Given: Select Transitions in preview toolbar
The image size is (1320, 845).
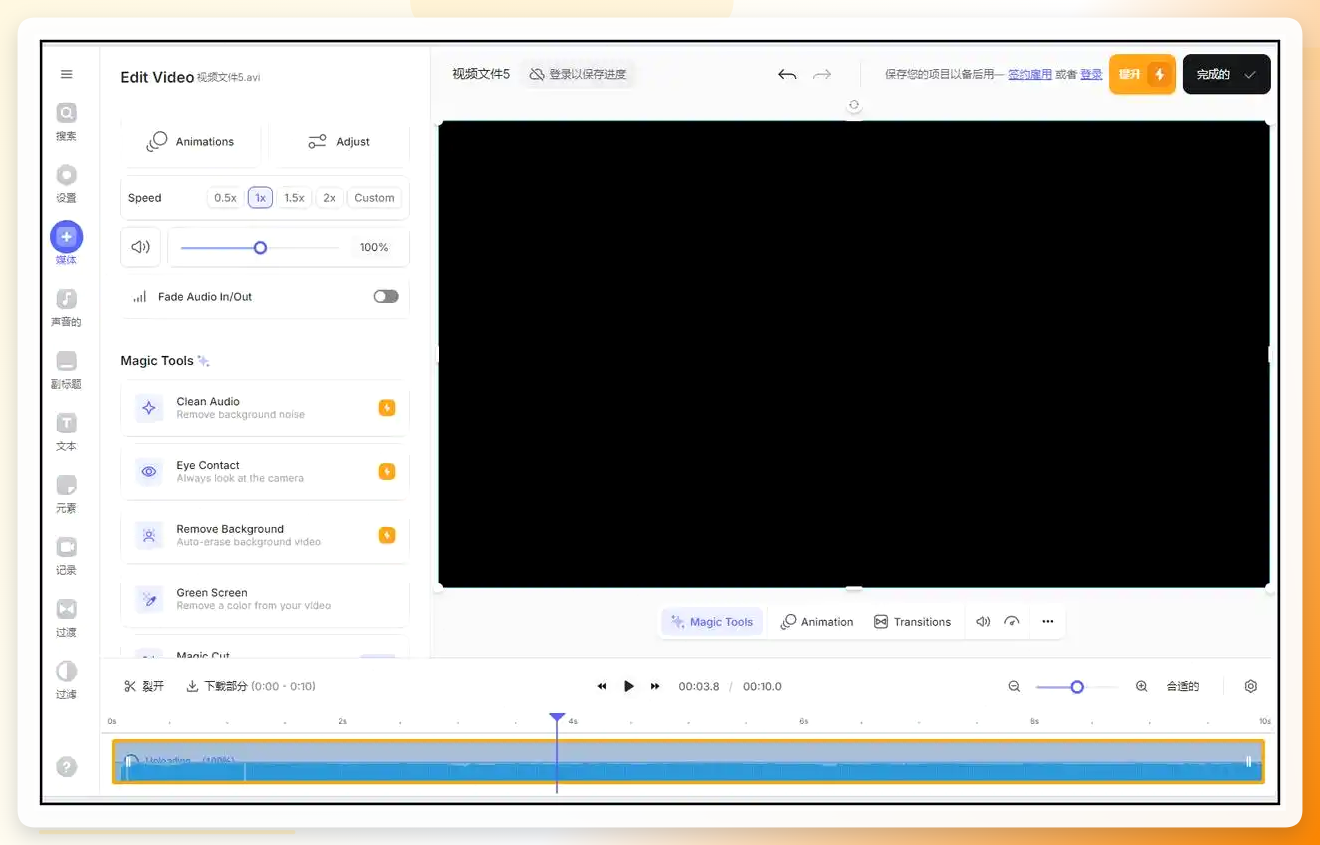Looking at the screenshot, I should pyautogui.click(x=912, y=622).
